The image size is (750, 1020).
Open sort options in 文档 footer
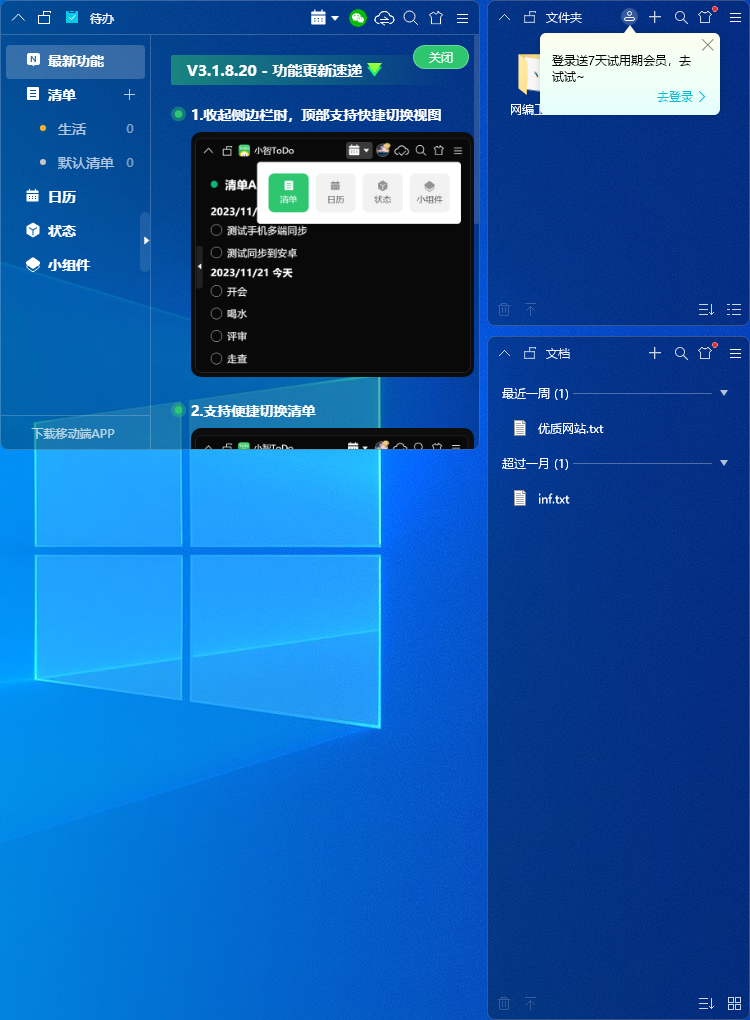(x=706, y=1003)
